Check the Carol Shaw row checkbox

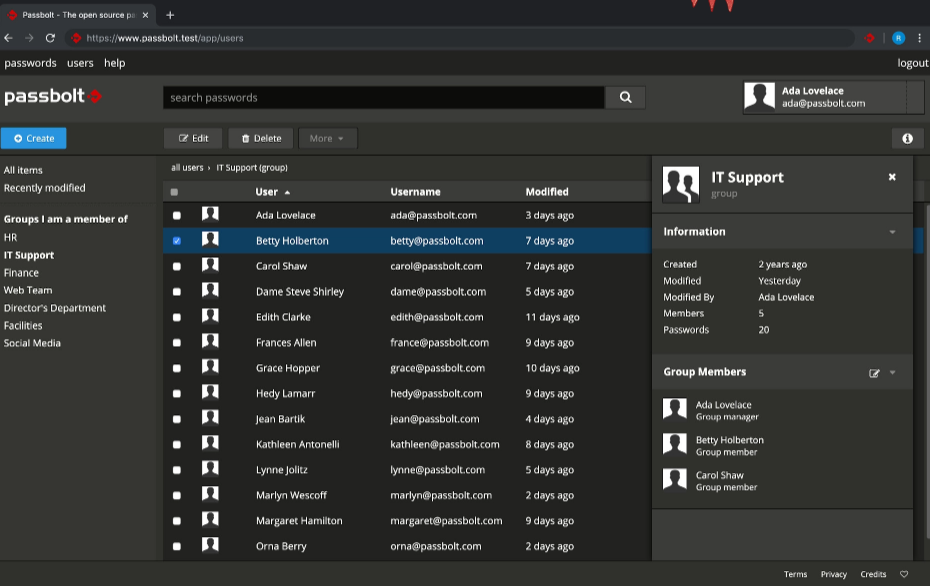[177, 266]
